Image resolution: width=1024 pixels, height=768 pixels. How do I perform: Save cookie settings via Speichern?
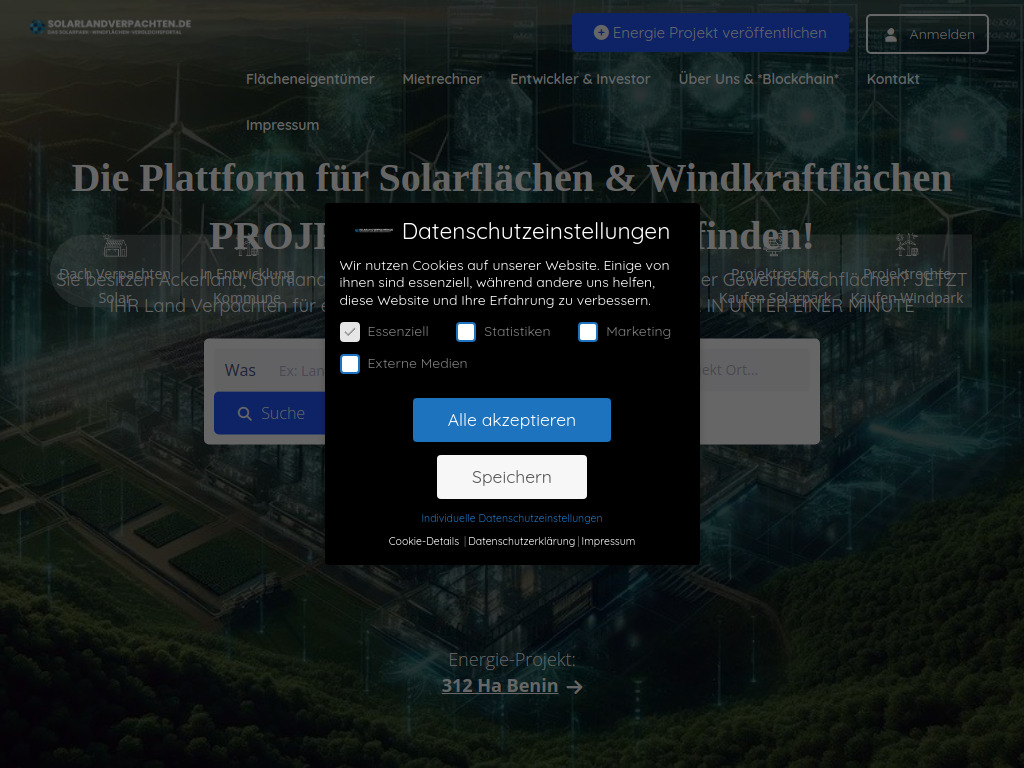point(511,476)
